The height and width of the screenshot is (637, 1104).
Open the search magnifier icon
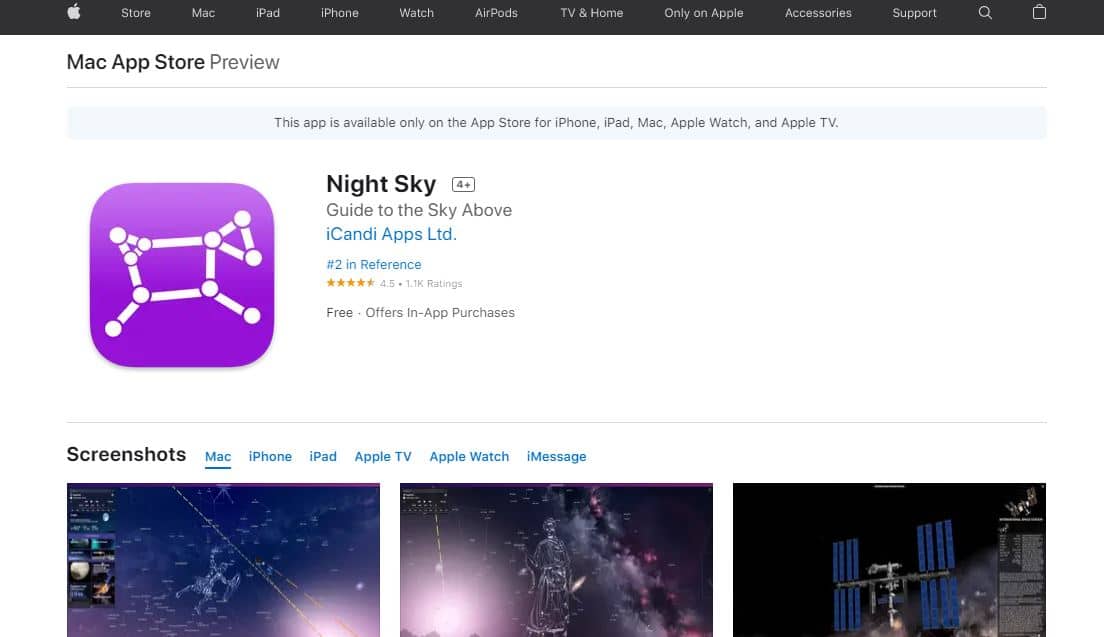point(985,13)
